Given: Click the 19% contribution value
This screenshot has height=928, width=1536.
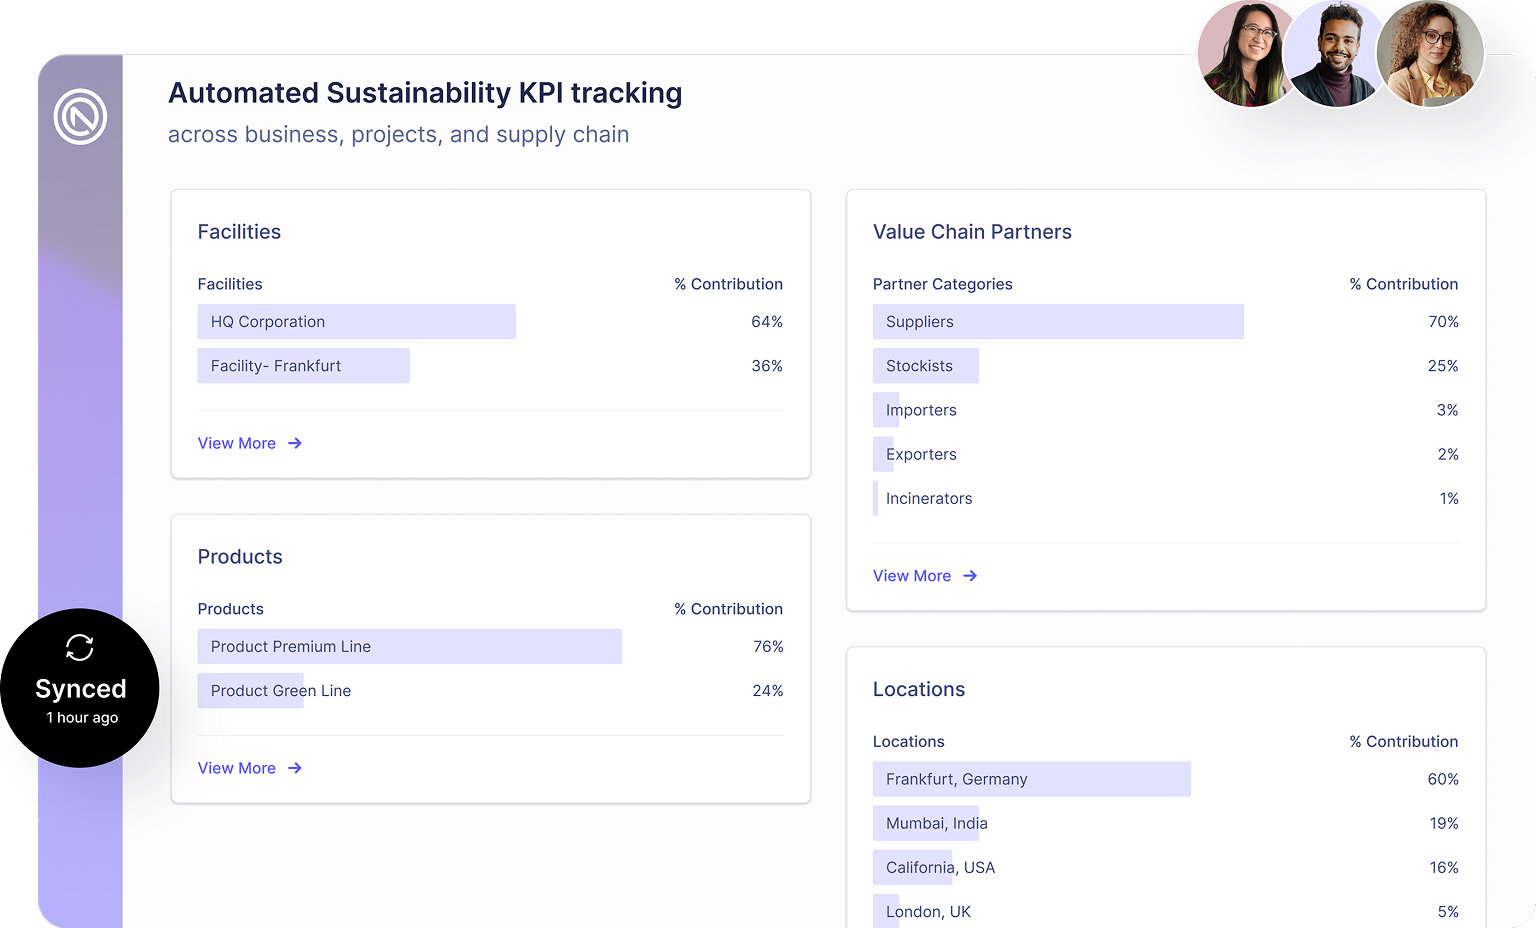Looking at the screenshot, I should [1444, 823].
